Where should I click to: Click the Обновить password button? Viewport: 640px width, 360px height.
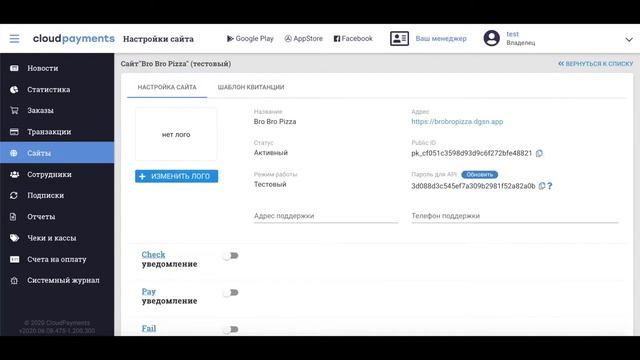pos(480,175)
